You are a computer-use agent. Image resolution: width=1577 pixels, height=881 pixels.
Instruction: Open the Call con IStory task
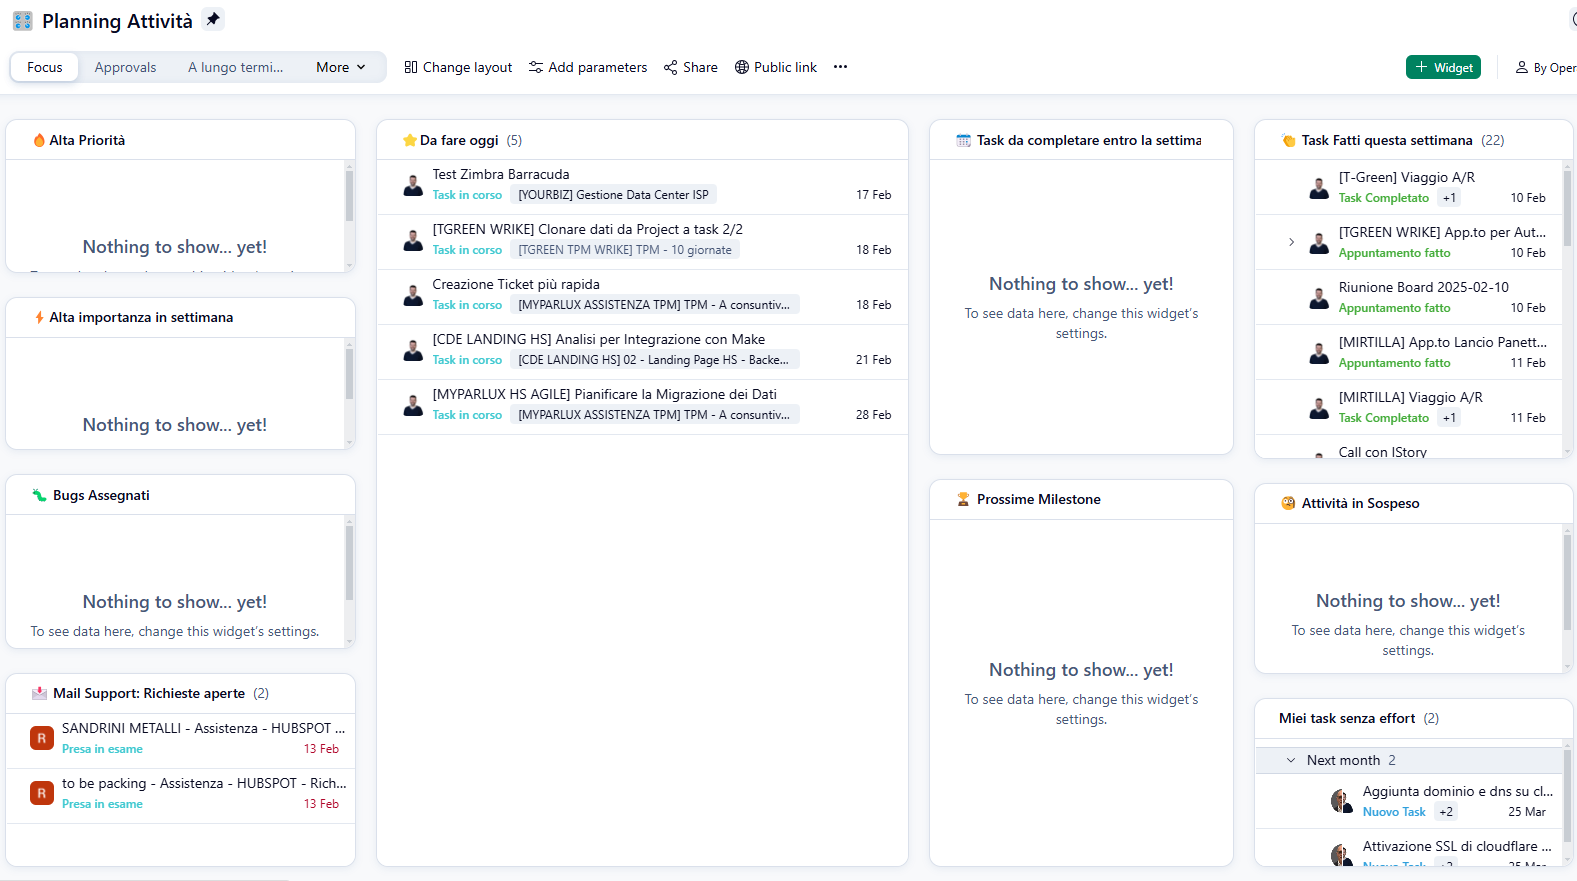(1382, 452)
